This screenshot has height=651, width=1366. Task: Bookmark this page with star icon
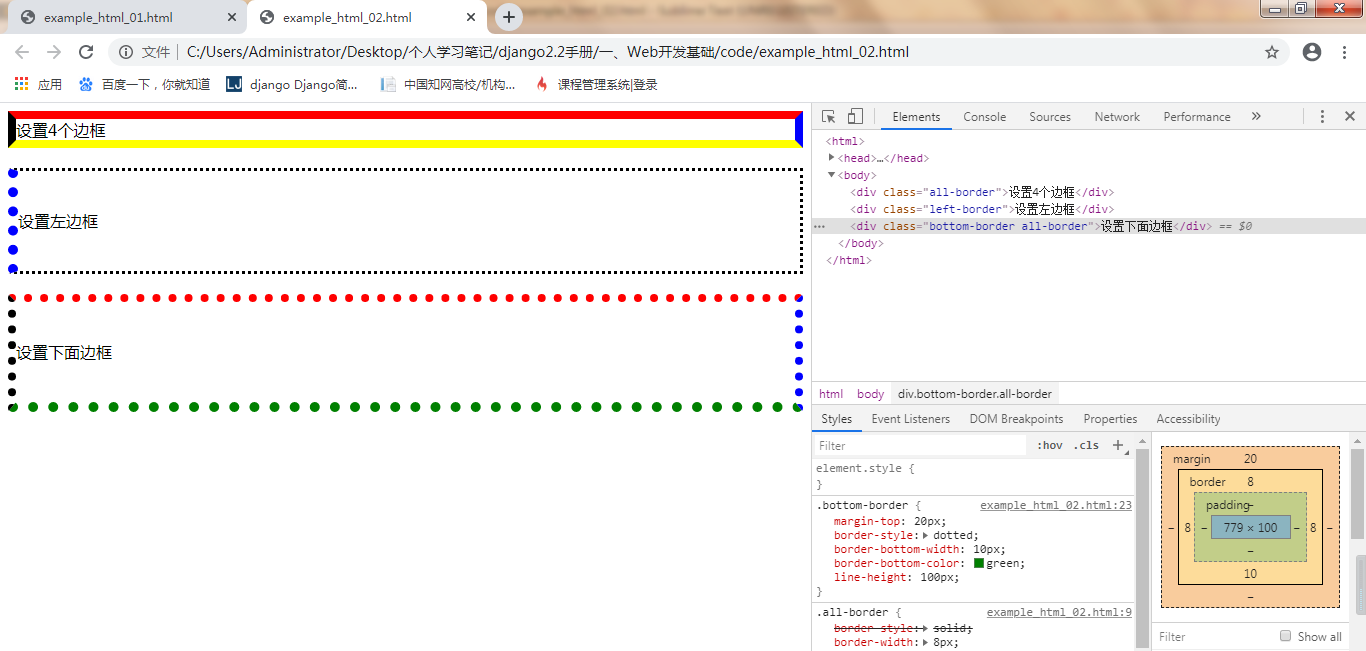[x=1272, y=52]
